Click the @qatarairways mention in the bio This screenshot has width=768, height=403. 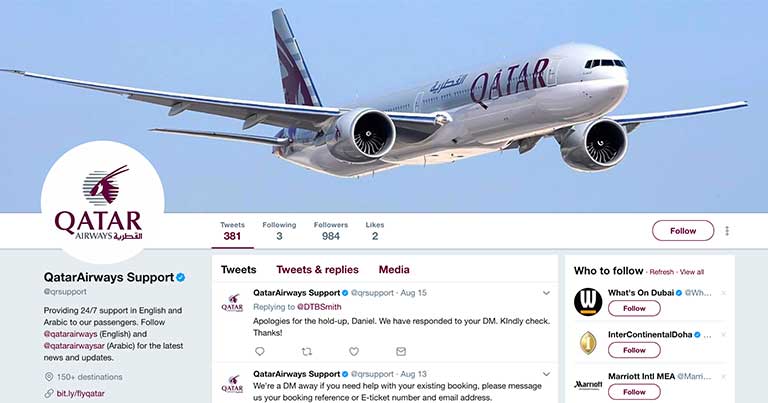point(71,334)
